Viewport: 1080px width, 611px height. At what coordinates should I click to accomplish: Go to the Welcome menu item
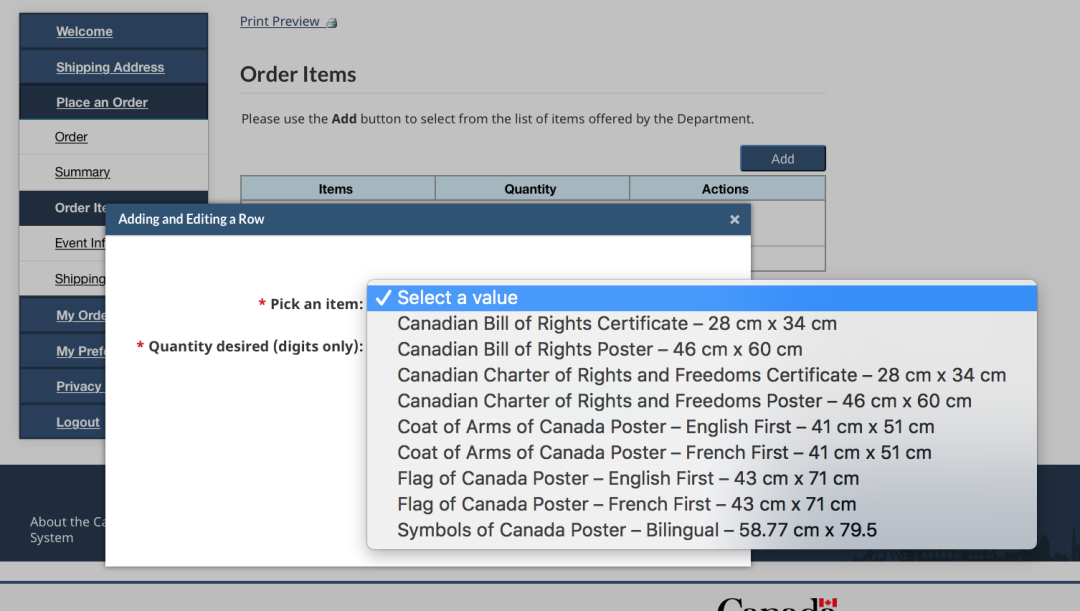[84, 32]
